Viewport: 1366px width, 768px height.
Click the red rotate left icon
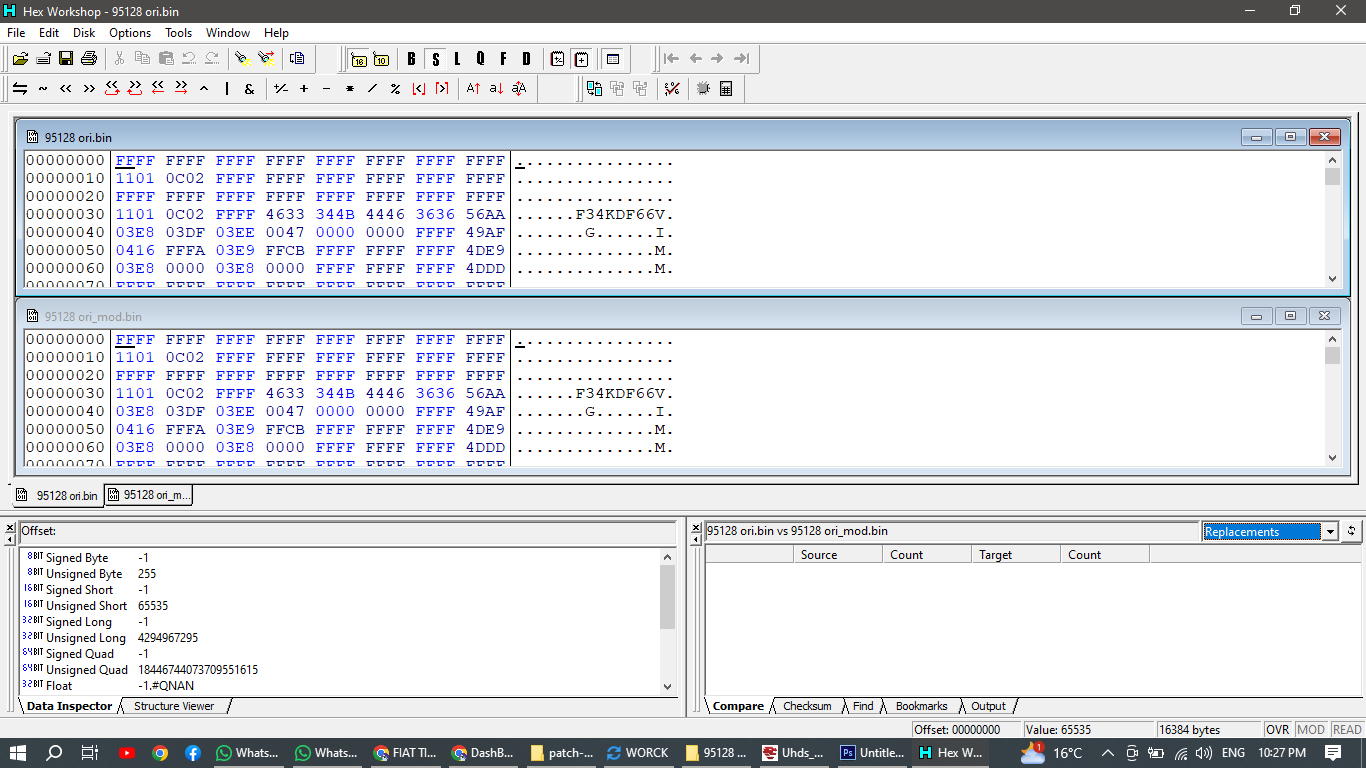[x=112, y=89]
